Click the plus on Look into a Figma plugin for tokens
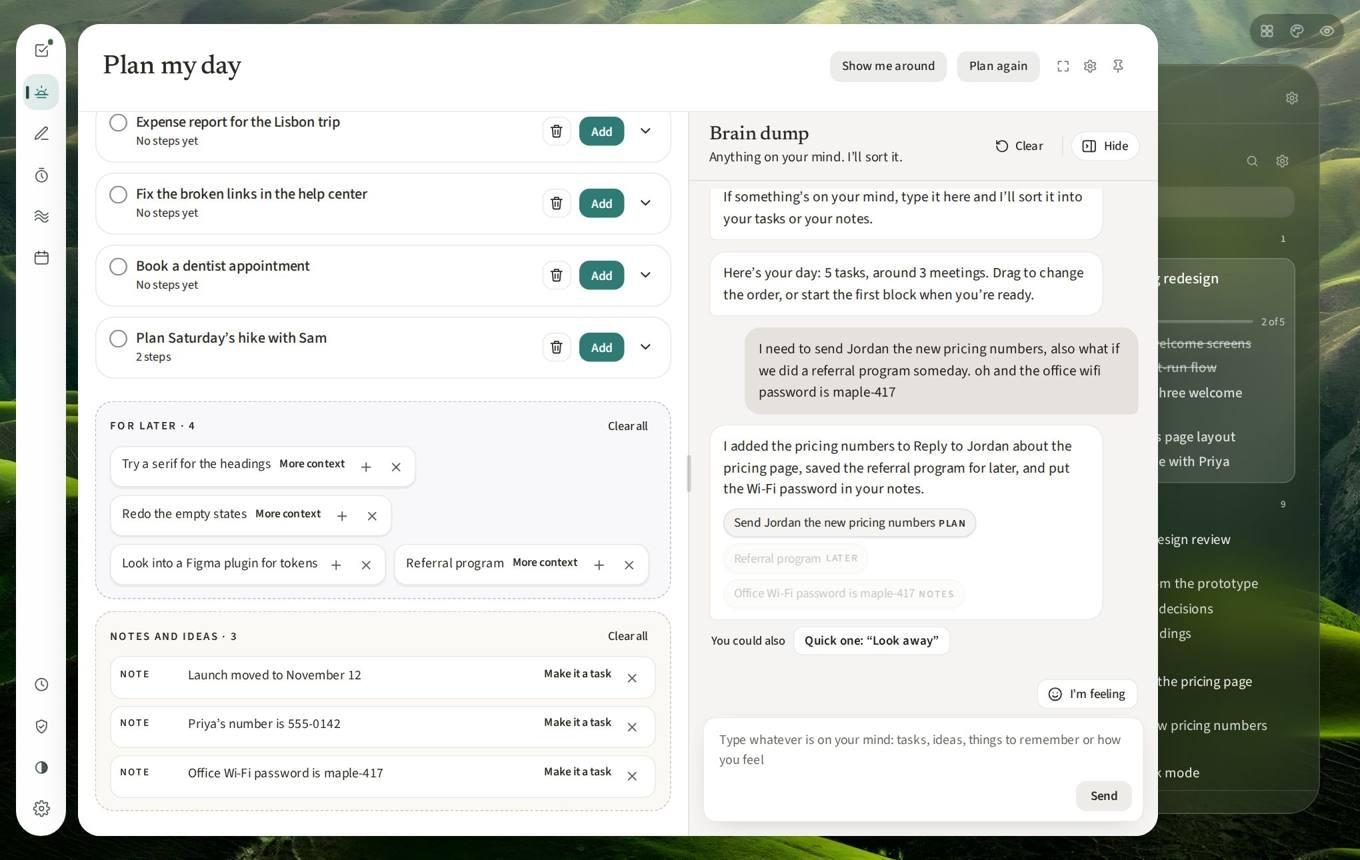The width and height of the screenshot is (1360, 860). (336, 565)
